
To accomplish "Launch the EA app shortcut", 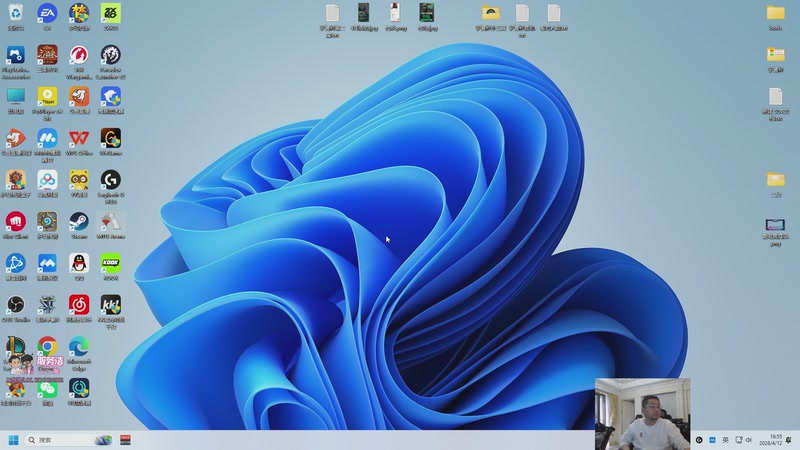I will 47,13.
